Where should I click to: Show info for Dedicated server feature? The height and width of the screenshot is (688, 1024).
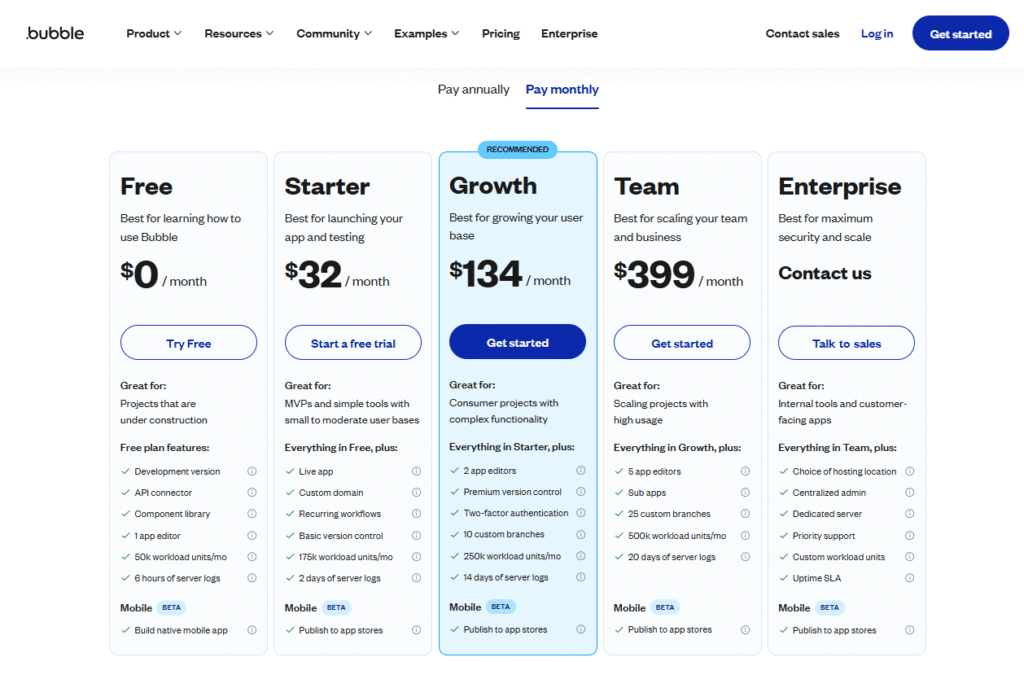(909, 514)
